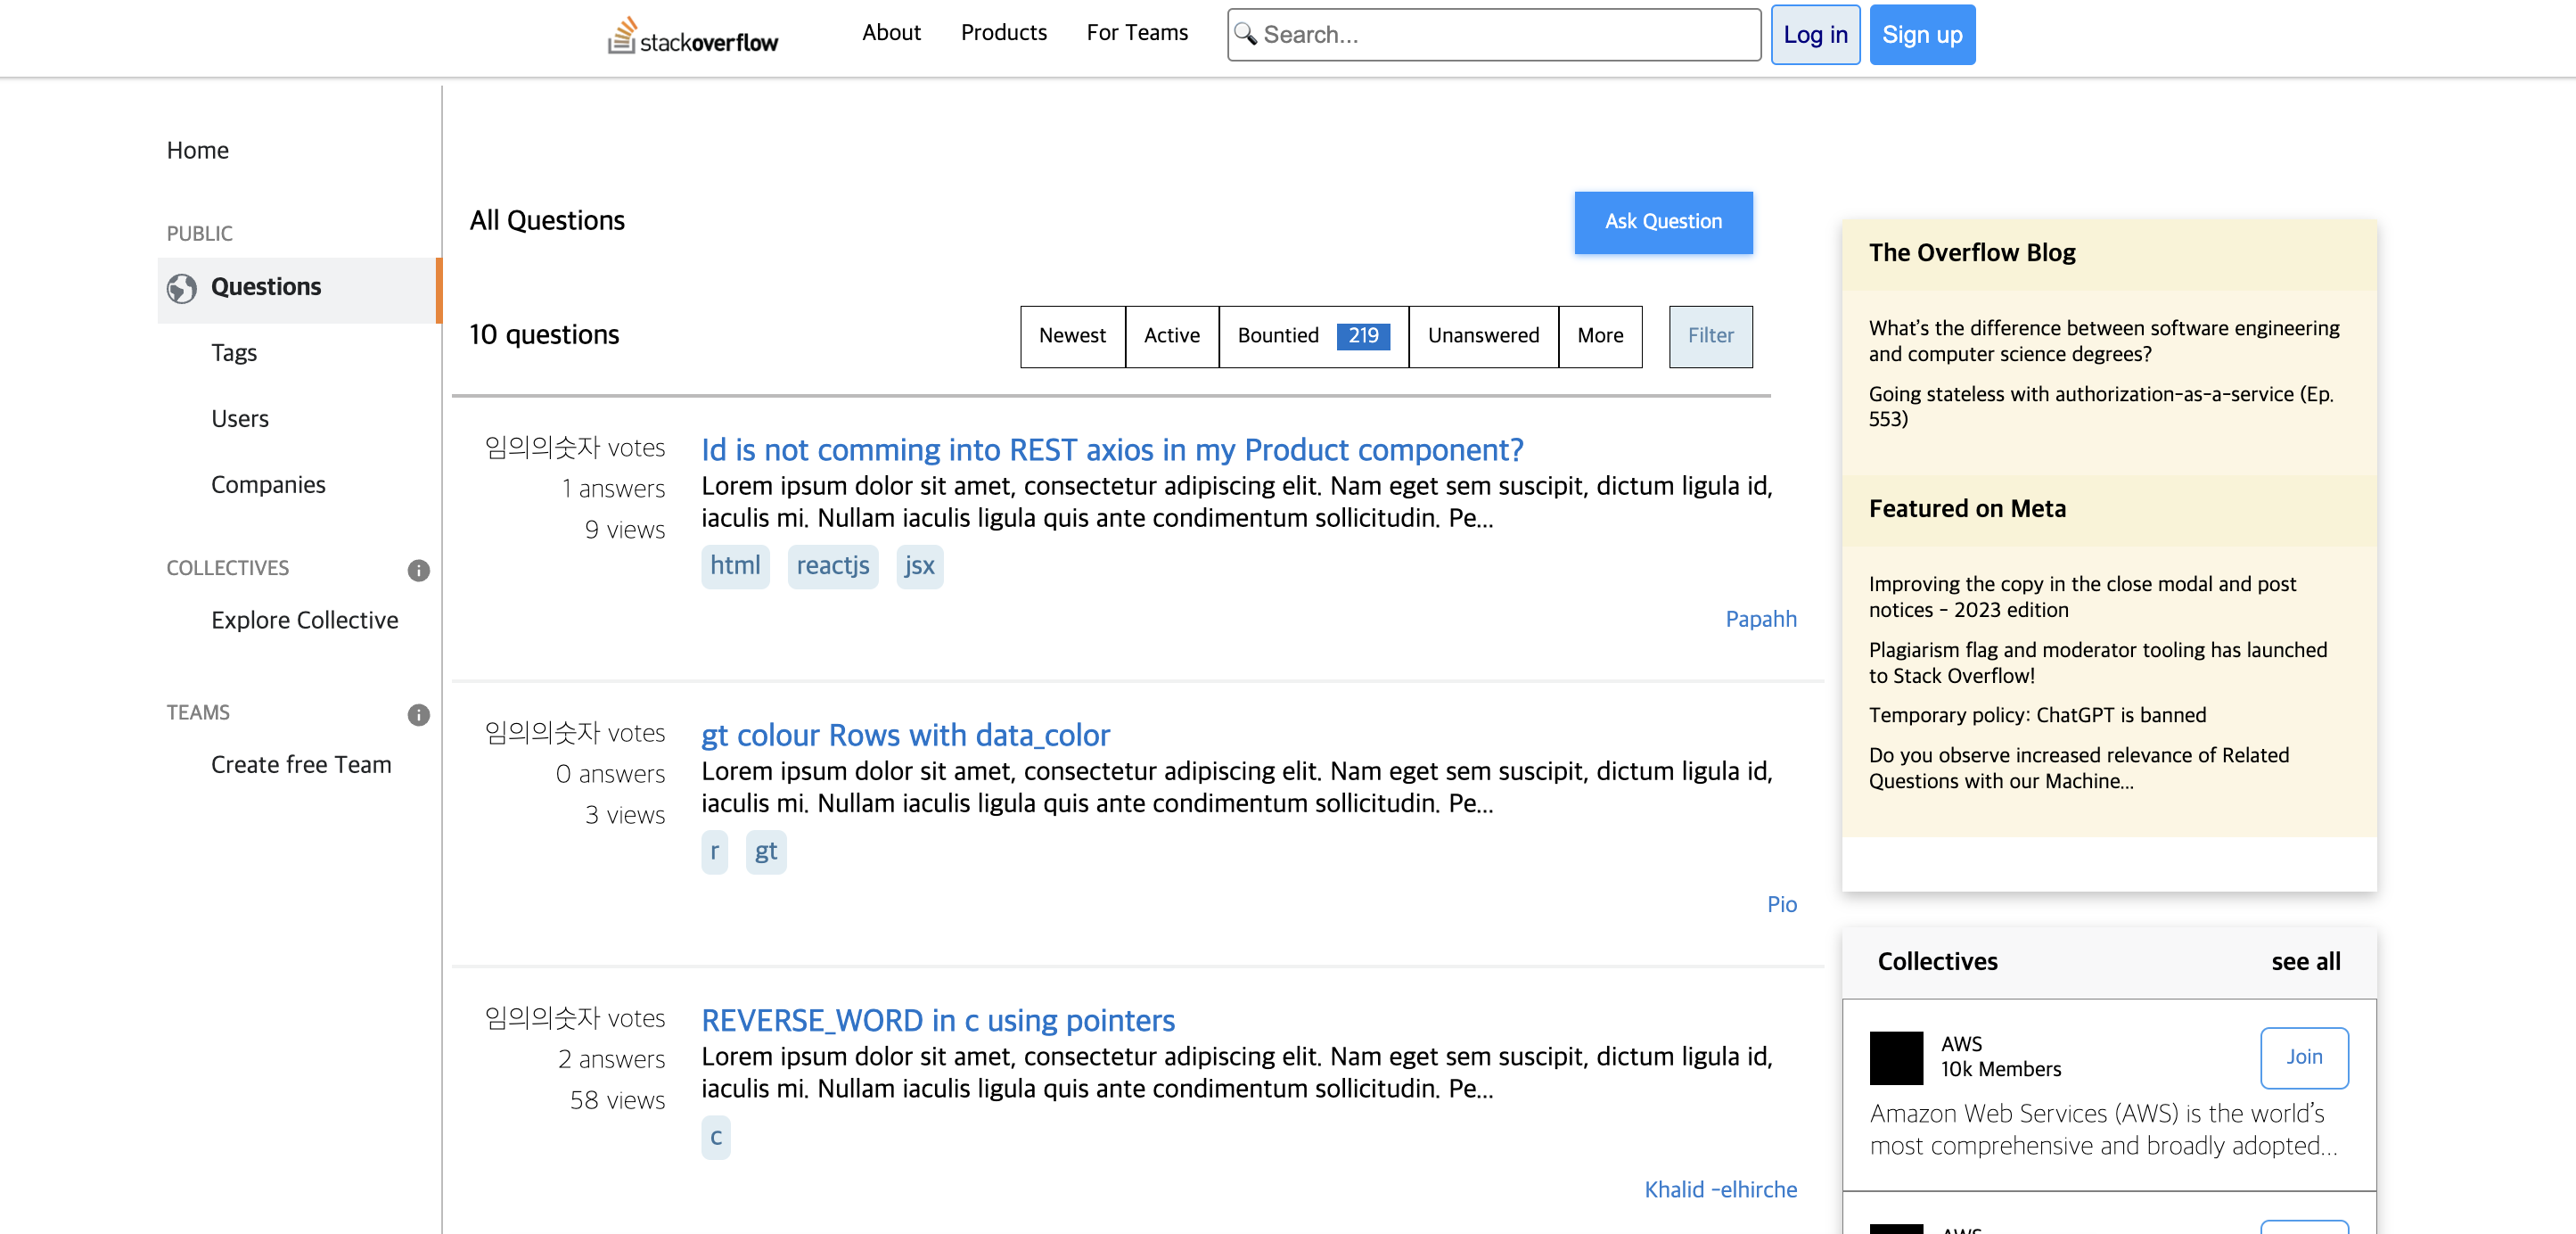Open the More sorting dropdown
The width and height of the screenshot is (2576, 1234).
click(1600, 336)
